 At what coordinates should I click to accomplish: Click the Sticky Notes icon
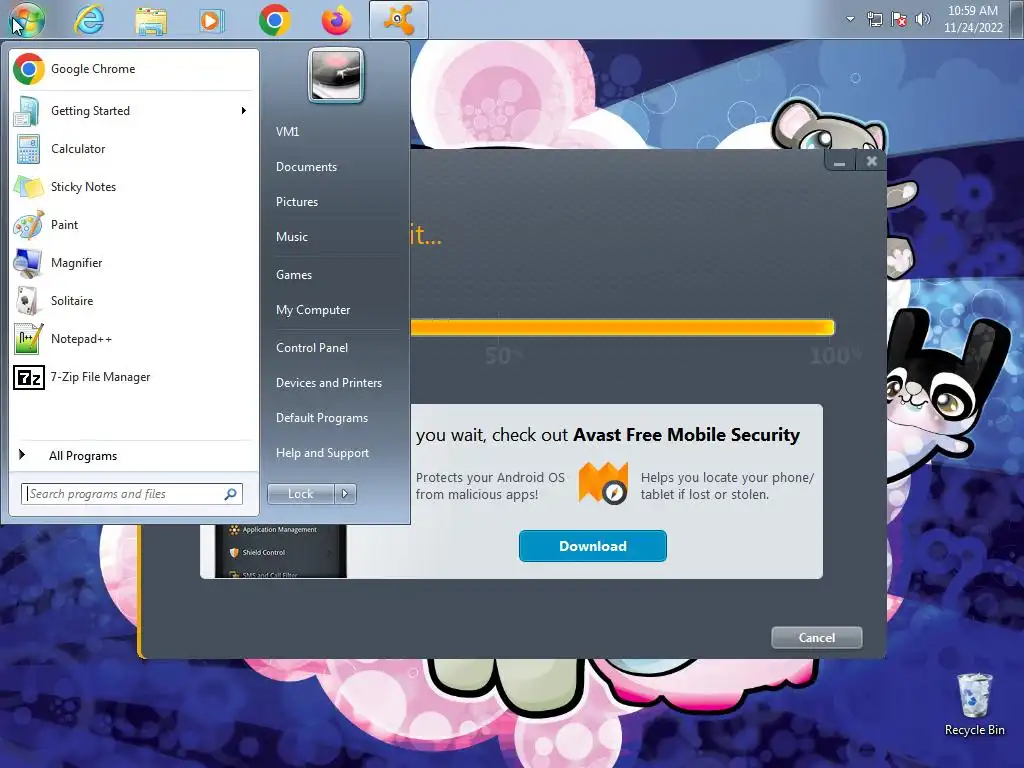tap(28, 187)
